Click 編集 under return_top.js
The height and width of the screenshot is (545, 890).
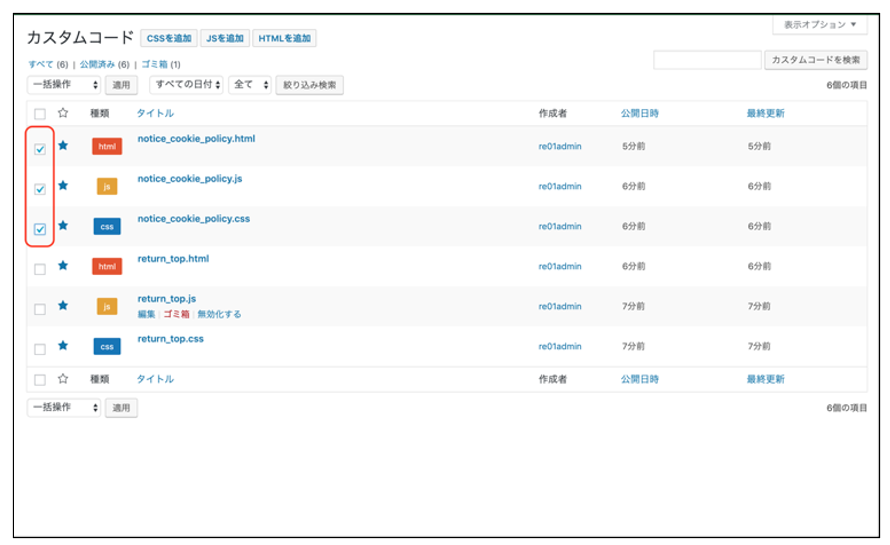146,314
